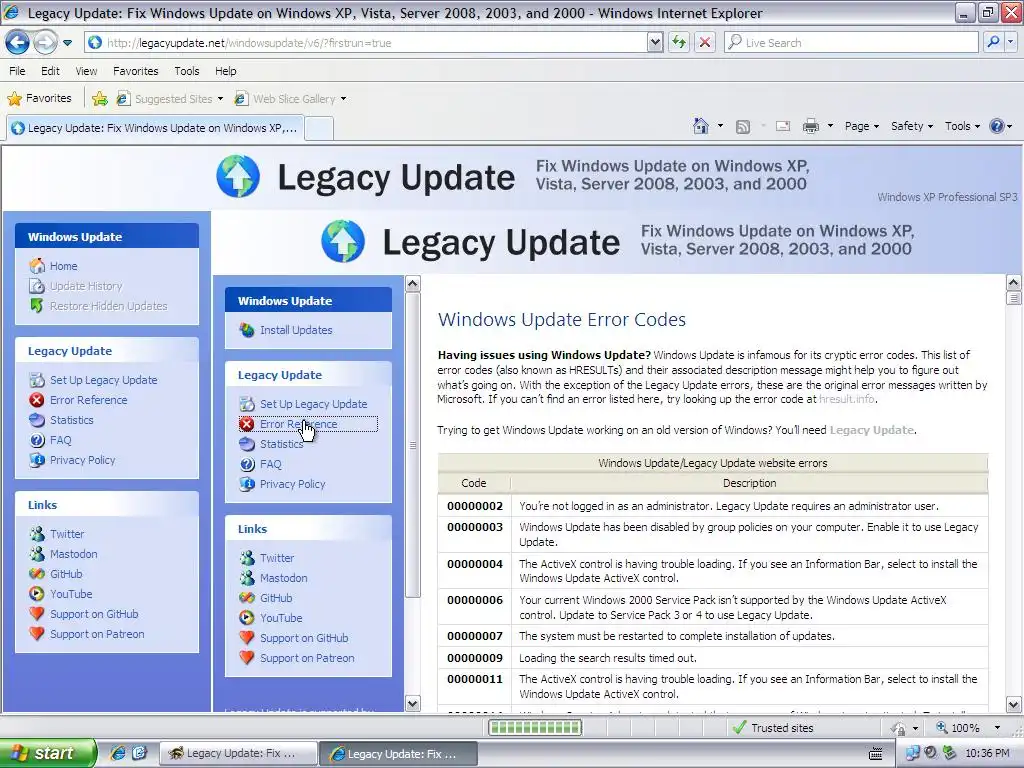The height and width of the screenshot is (768, 1024).
Task: Click the Legacy Update link in the intro text
Action: click(872, 430)
